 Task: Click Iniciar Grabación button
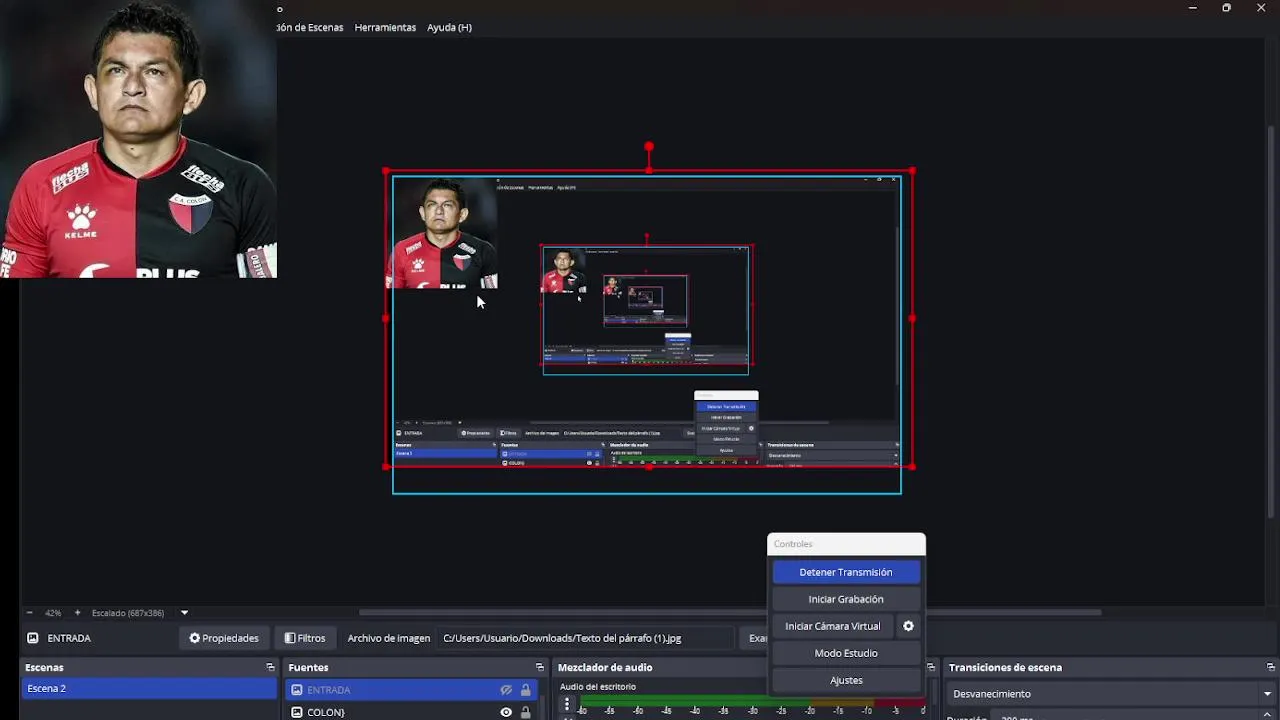pyautogui.click(x=846, y=599)
